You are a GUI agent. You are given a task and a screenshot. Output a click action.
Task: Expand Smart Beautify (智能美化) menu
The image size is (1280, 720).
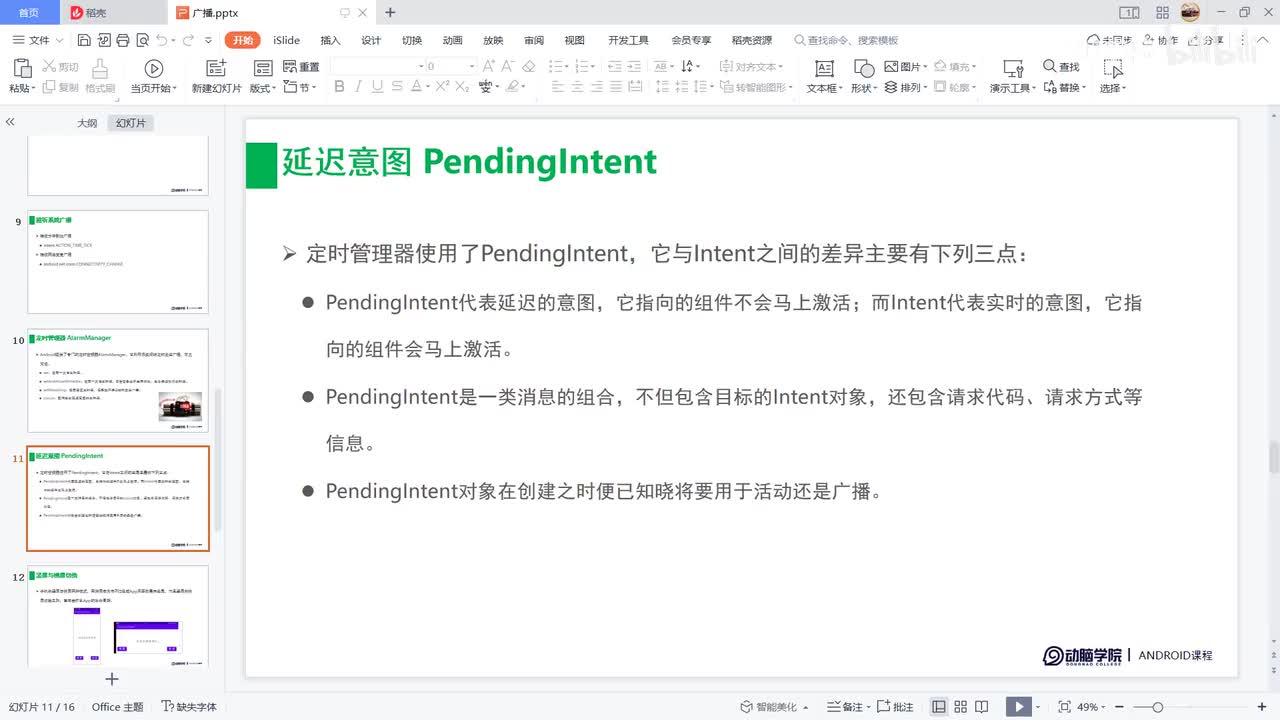click(x=775, y=707)
